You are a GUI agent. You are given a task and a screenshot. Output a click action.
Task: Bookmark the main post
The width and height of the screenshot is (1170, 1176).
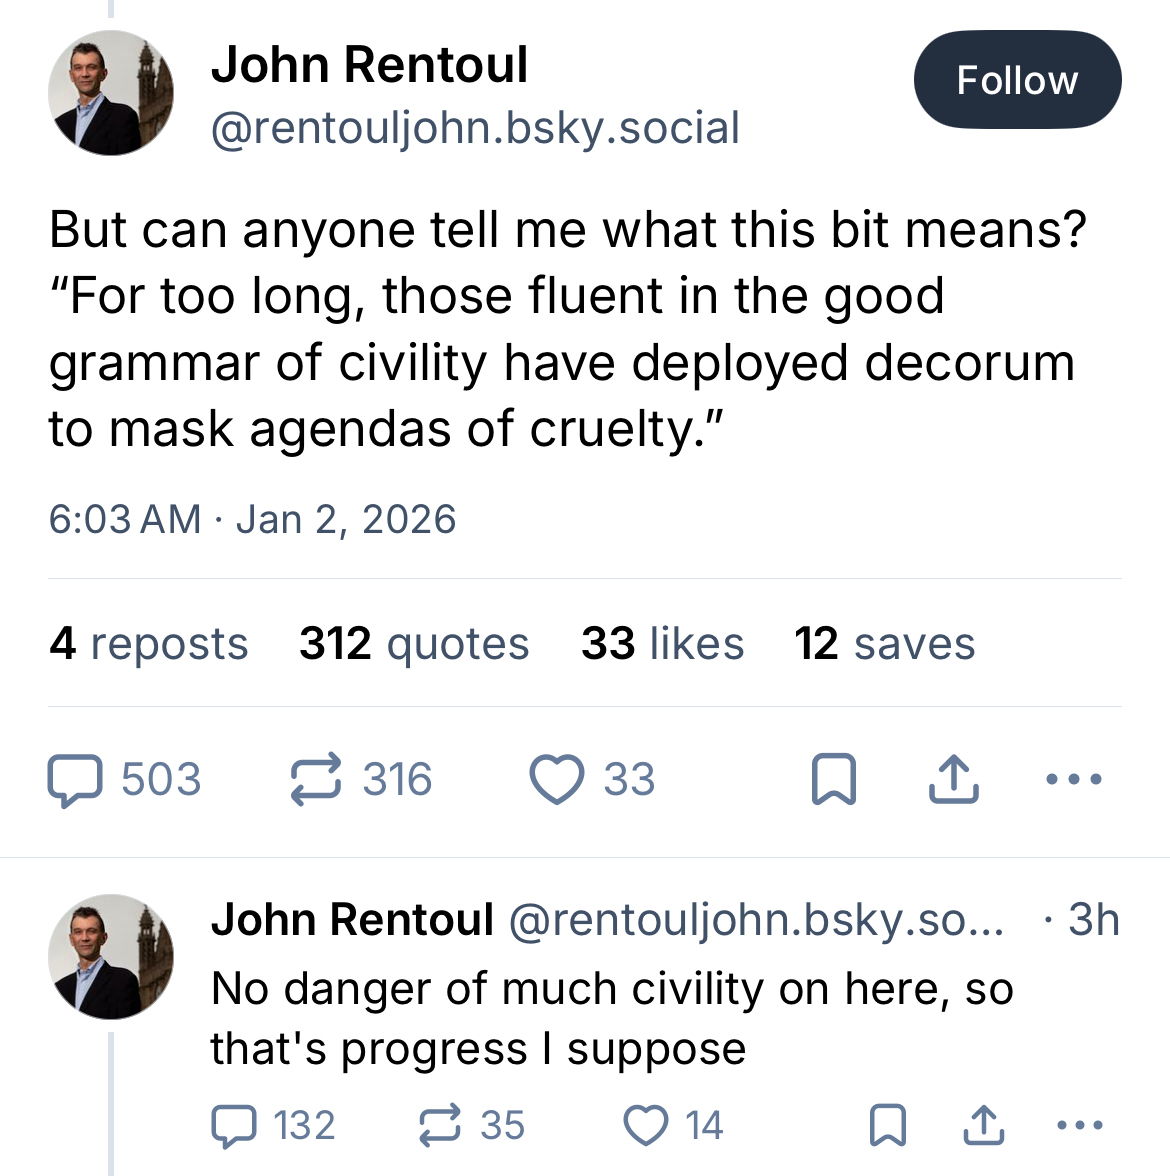[833, 780]
